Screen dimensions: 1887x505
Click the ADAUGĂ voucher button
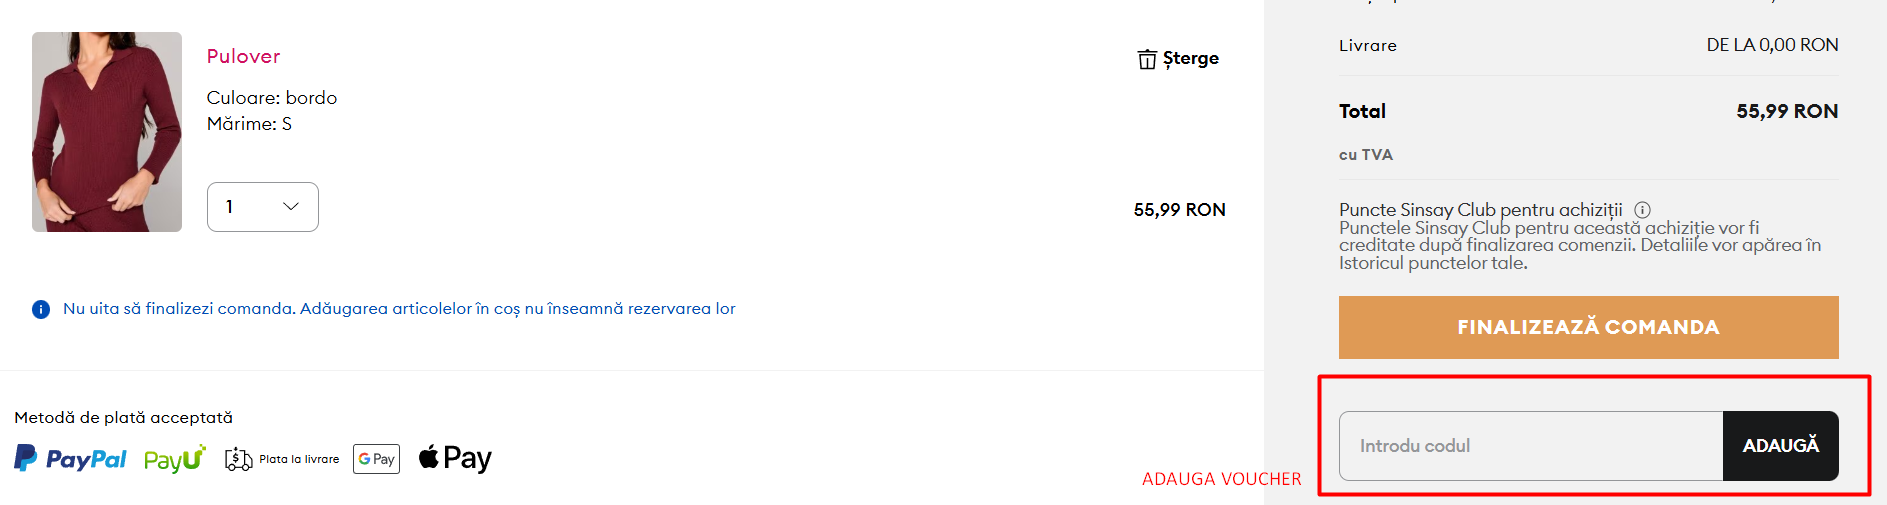(1780, 446)
